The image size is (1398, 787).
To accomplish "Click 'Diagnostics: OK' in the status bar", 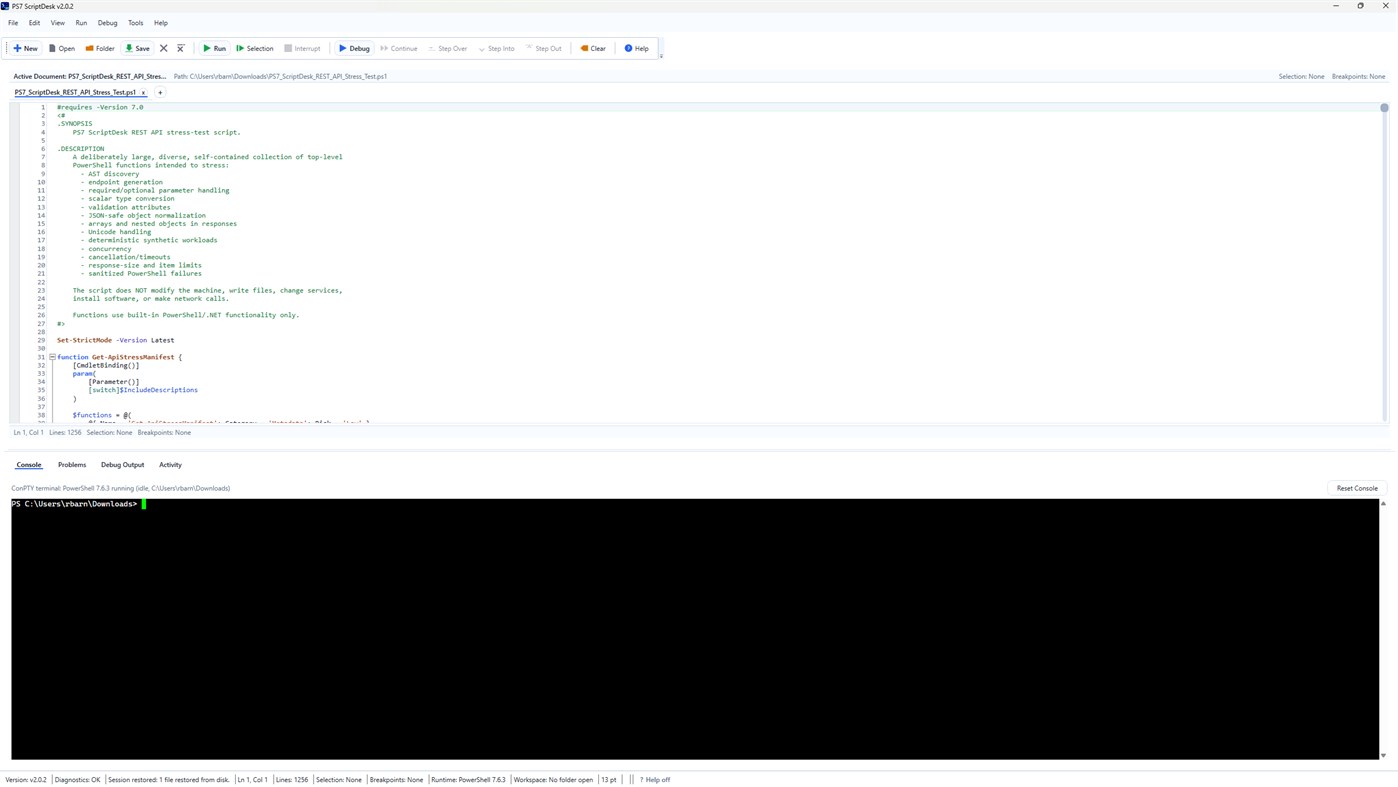I will point(77,780).
